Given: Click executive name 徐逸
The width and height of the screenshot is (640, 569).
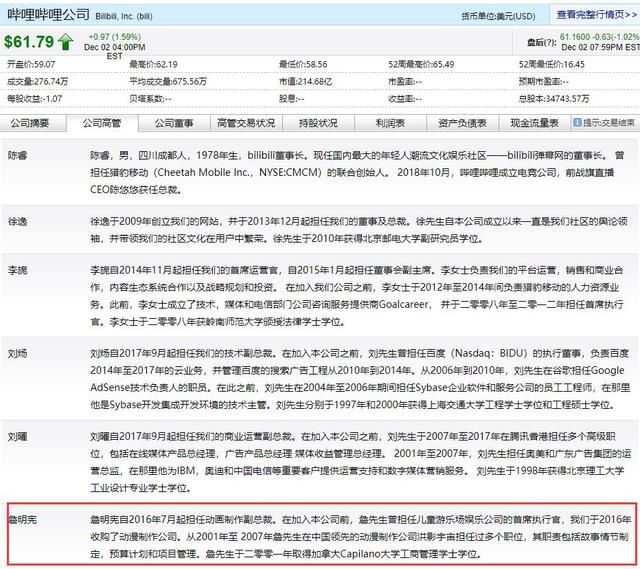Looking at the screenshot, I should (x=18, y=222).
